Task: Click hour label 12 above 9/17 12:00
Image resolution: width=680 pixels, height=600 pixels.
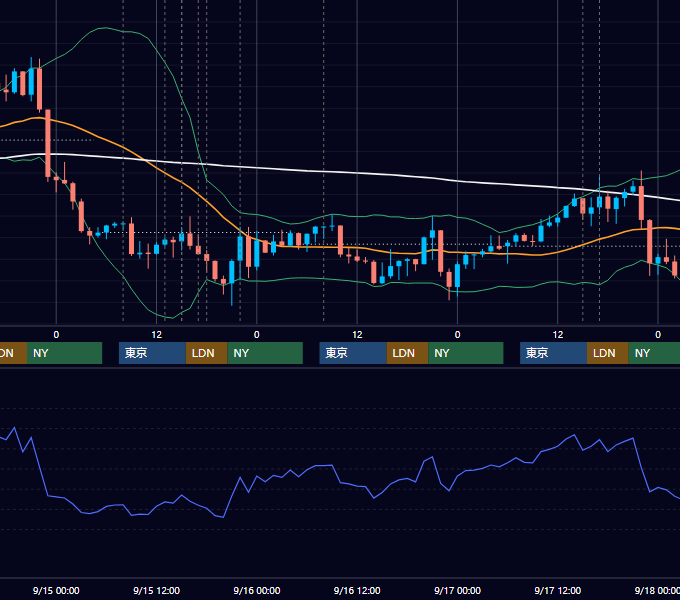Action: [558, 335]
